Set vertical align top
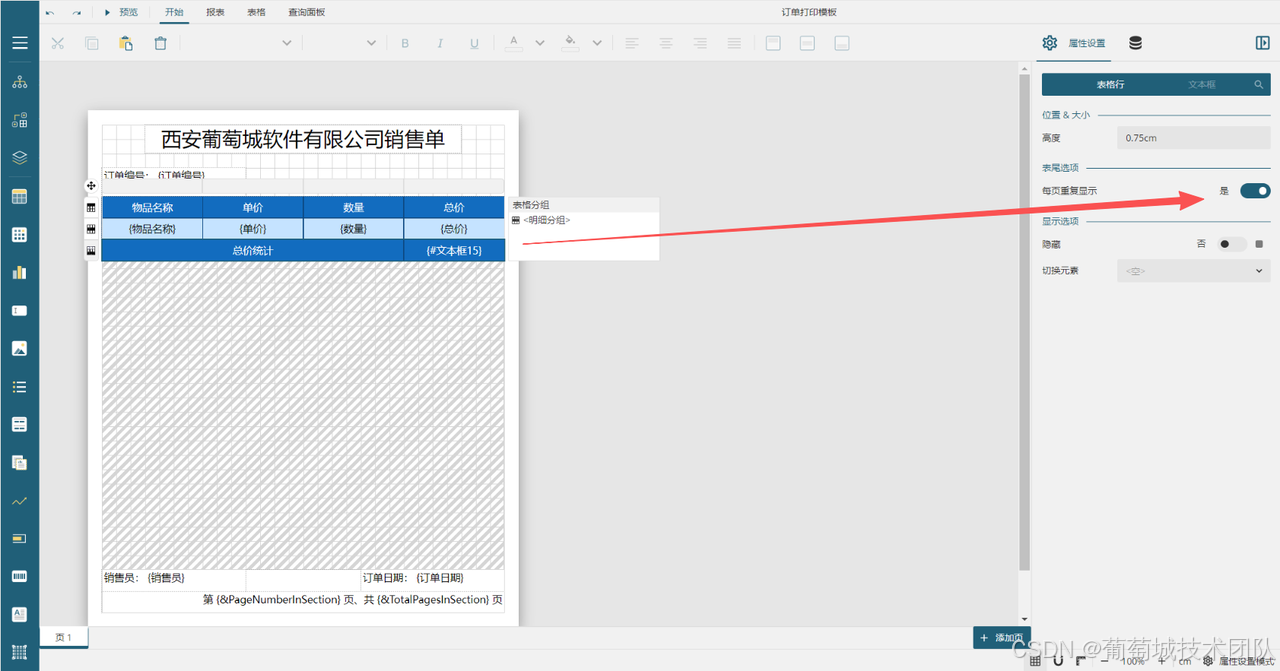The height and width of the screenshot is (671, 1280). pos(773,43)
